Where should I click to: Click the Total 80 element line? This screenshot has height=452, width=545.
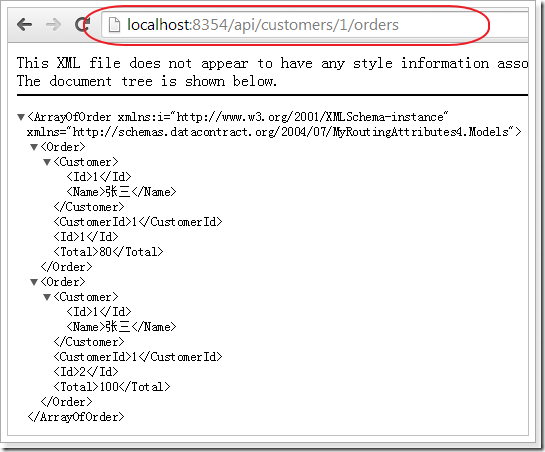108,252
